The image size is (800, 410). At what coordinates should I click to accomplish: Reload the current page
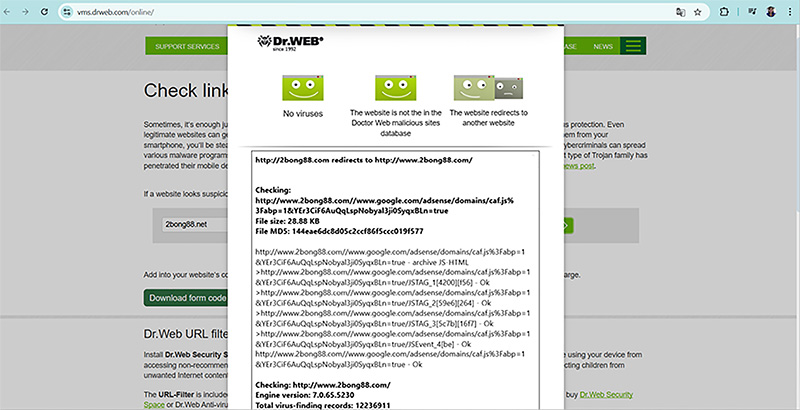coord(44,12)
